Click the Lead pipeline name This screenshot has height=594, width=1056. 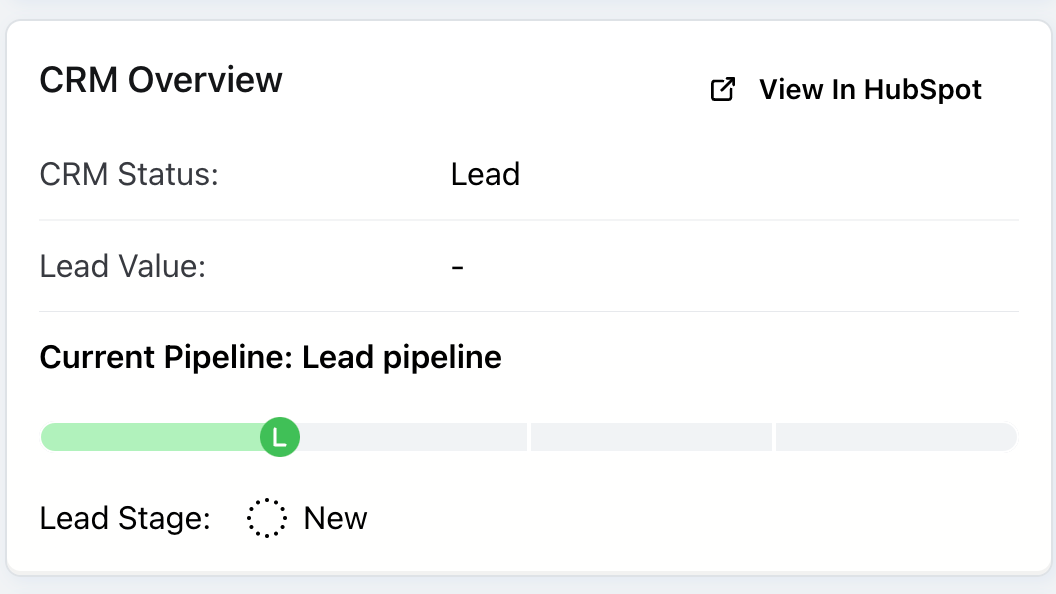click(x=401, y=357)
